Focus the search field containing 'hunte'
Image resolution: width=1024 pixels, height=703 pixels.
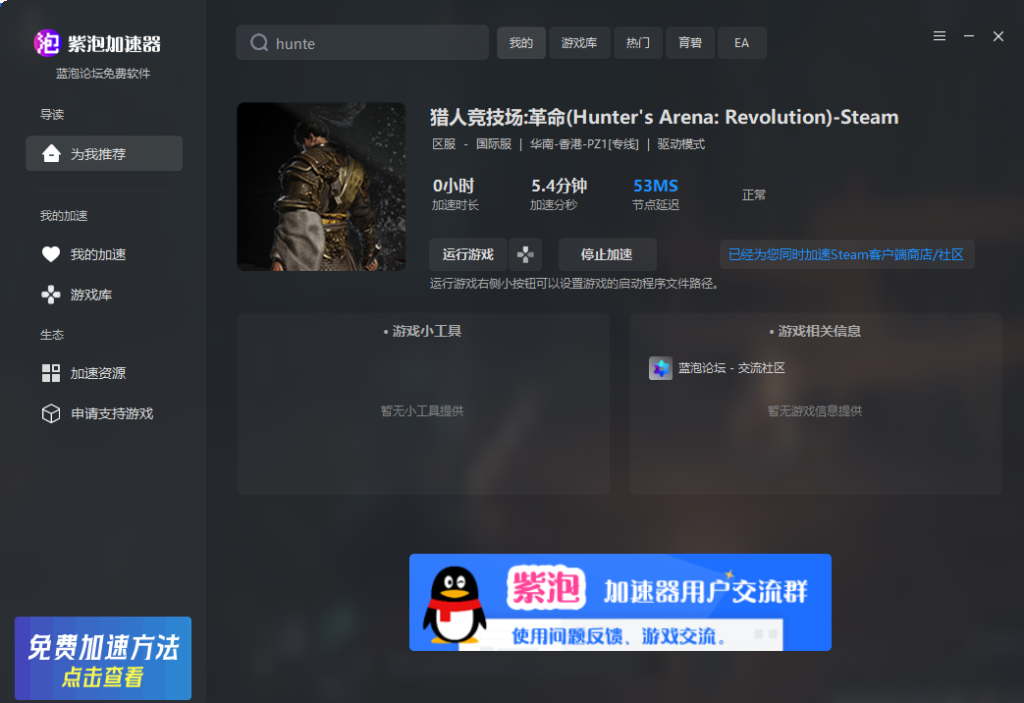click(362, 43)
